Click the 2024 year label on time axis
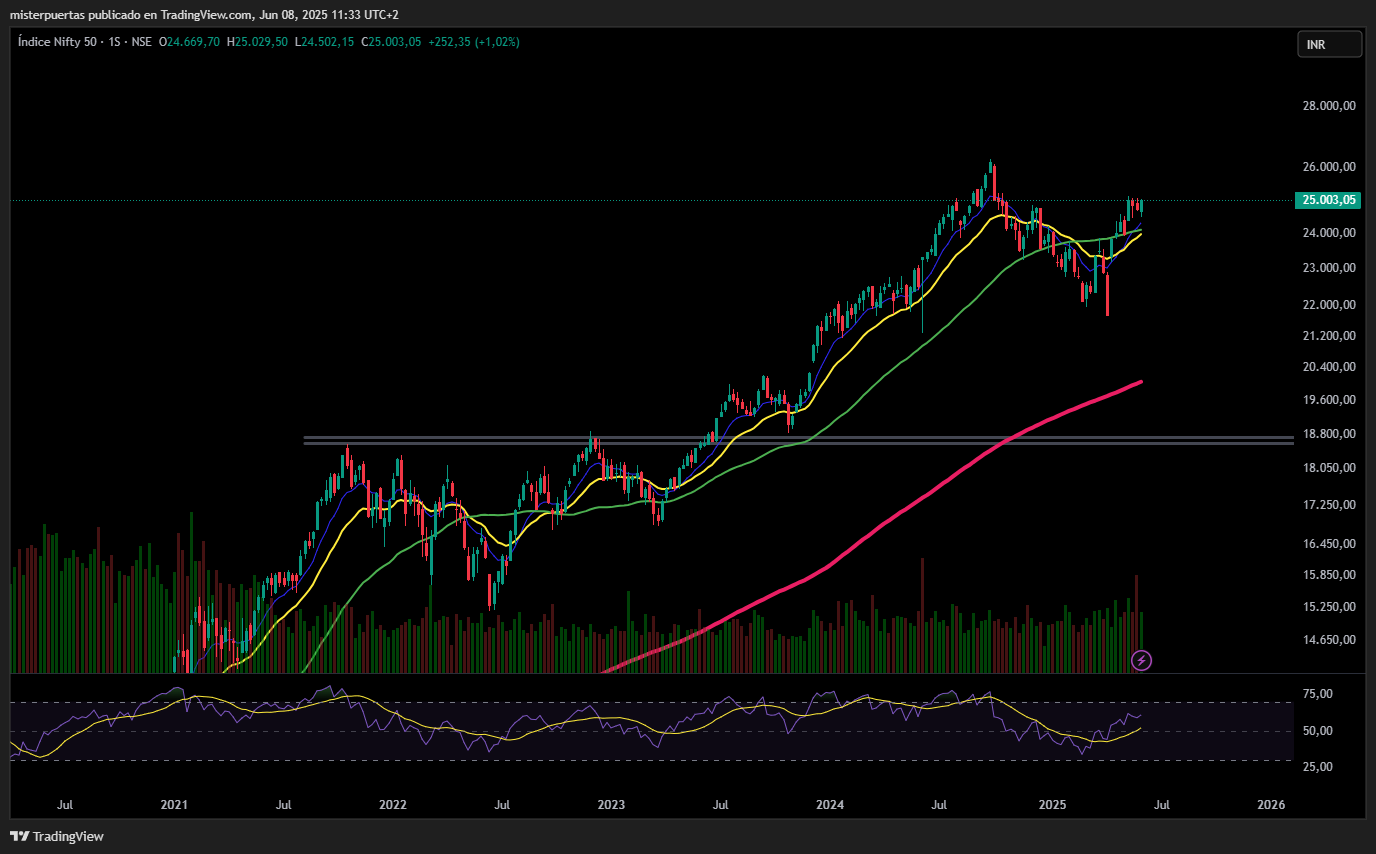This screenshot has width=1376, height=854. point(830,805)
